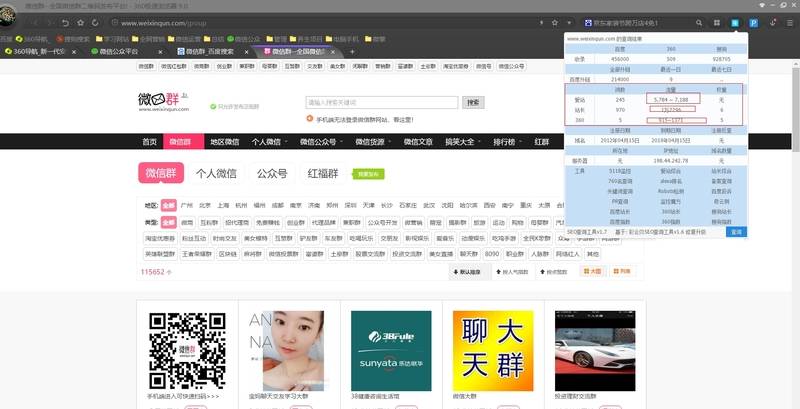Click the top-right browser search box
The height and width of the screenshot is (409, 800).
point(638,23)
